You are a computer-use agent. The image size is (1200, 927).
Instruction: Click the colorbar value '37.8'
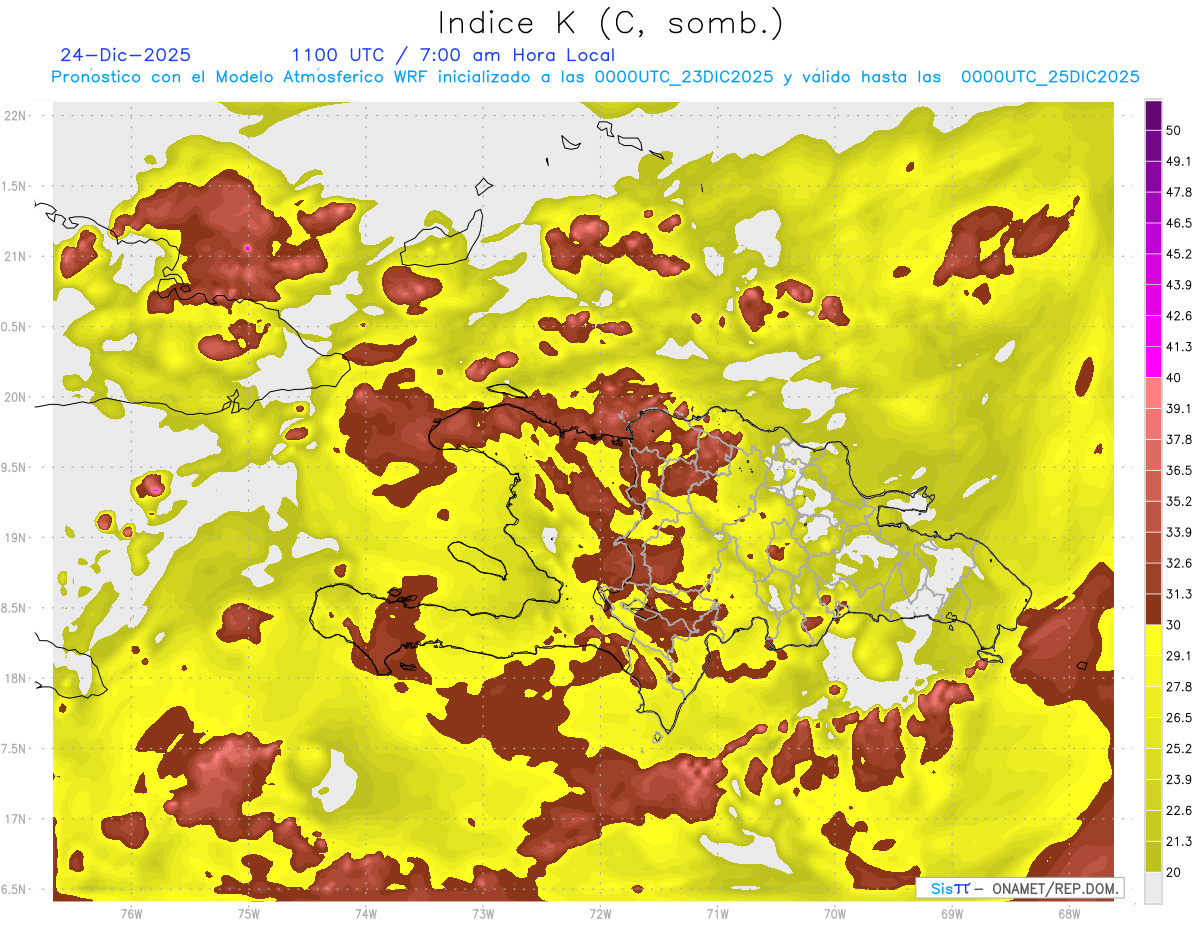tap(1179, 439)
